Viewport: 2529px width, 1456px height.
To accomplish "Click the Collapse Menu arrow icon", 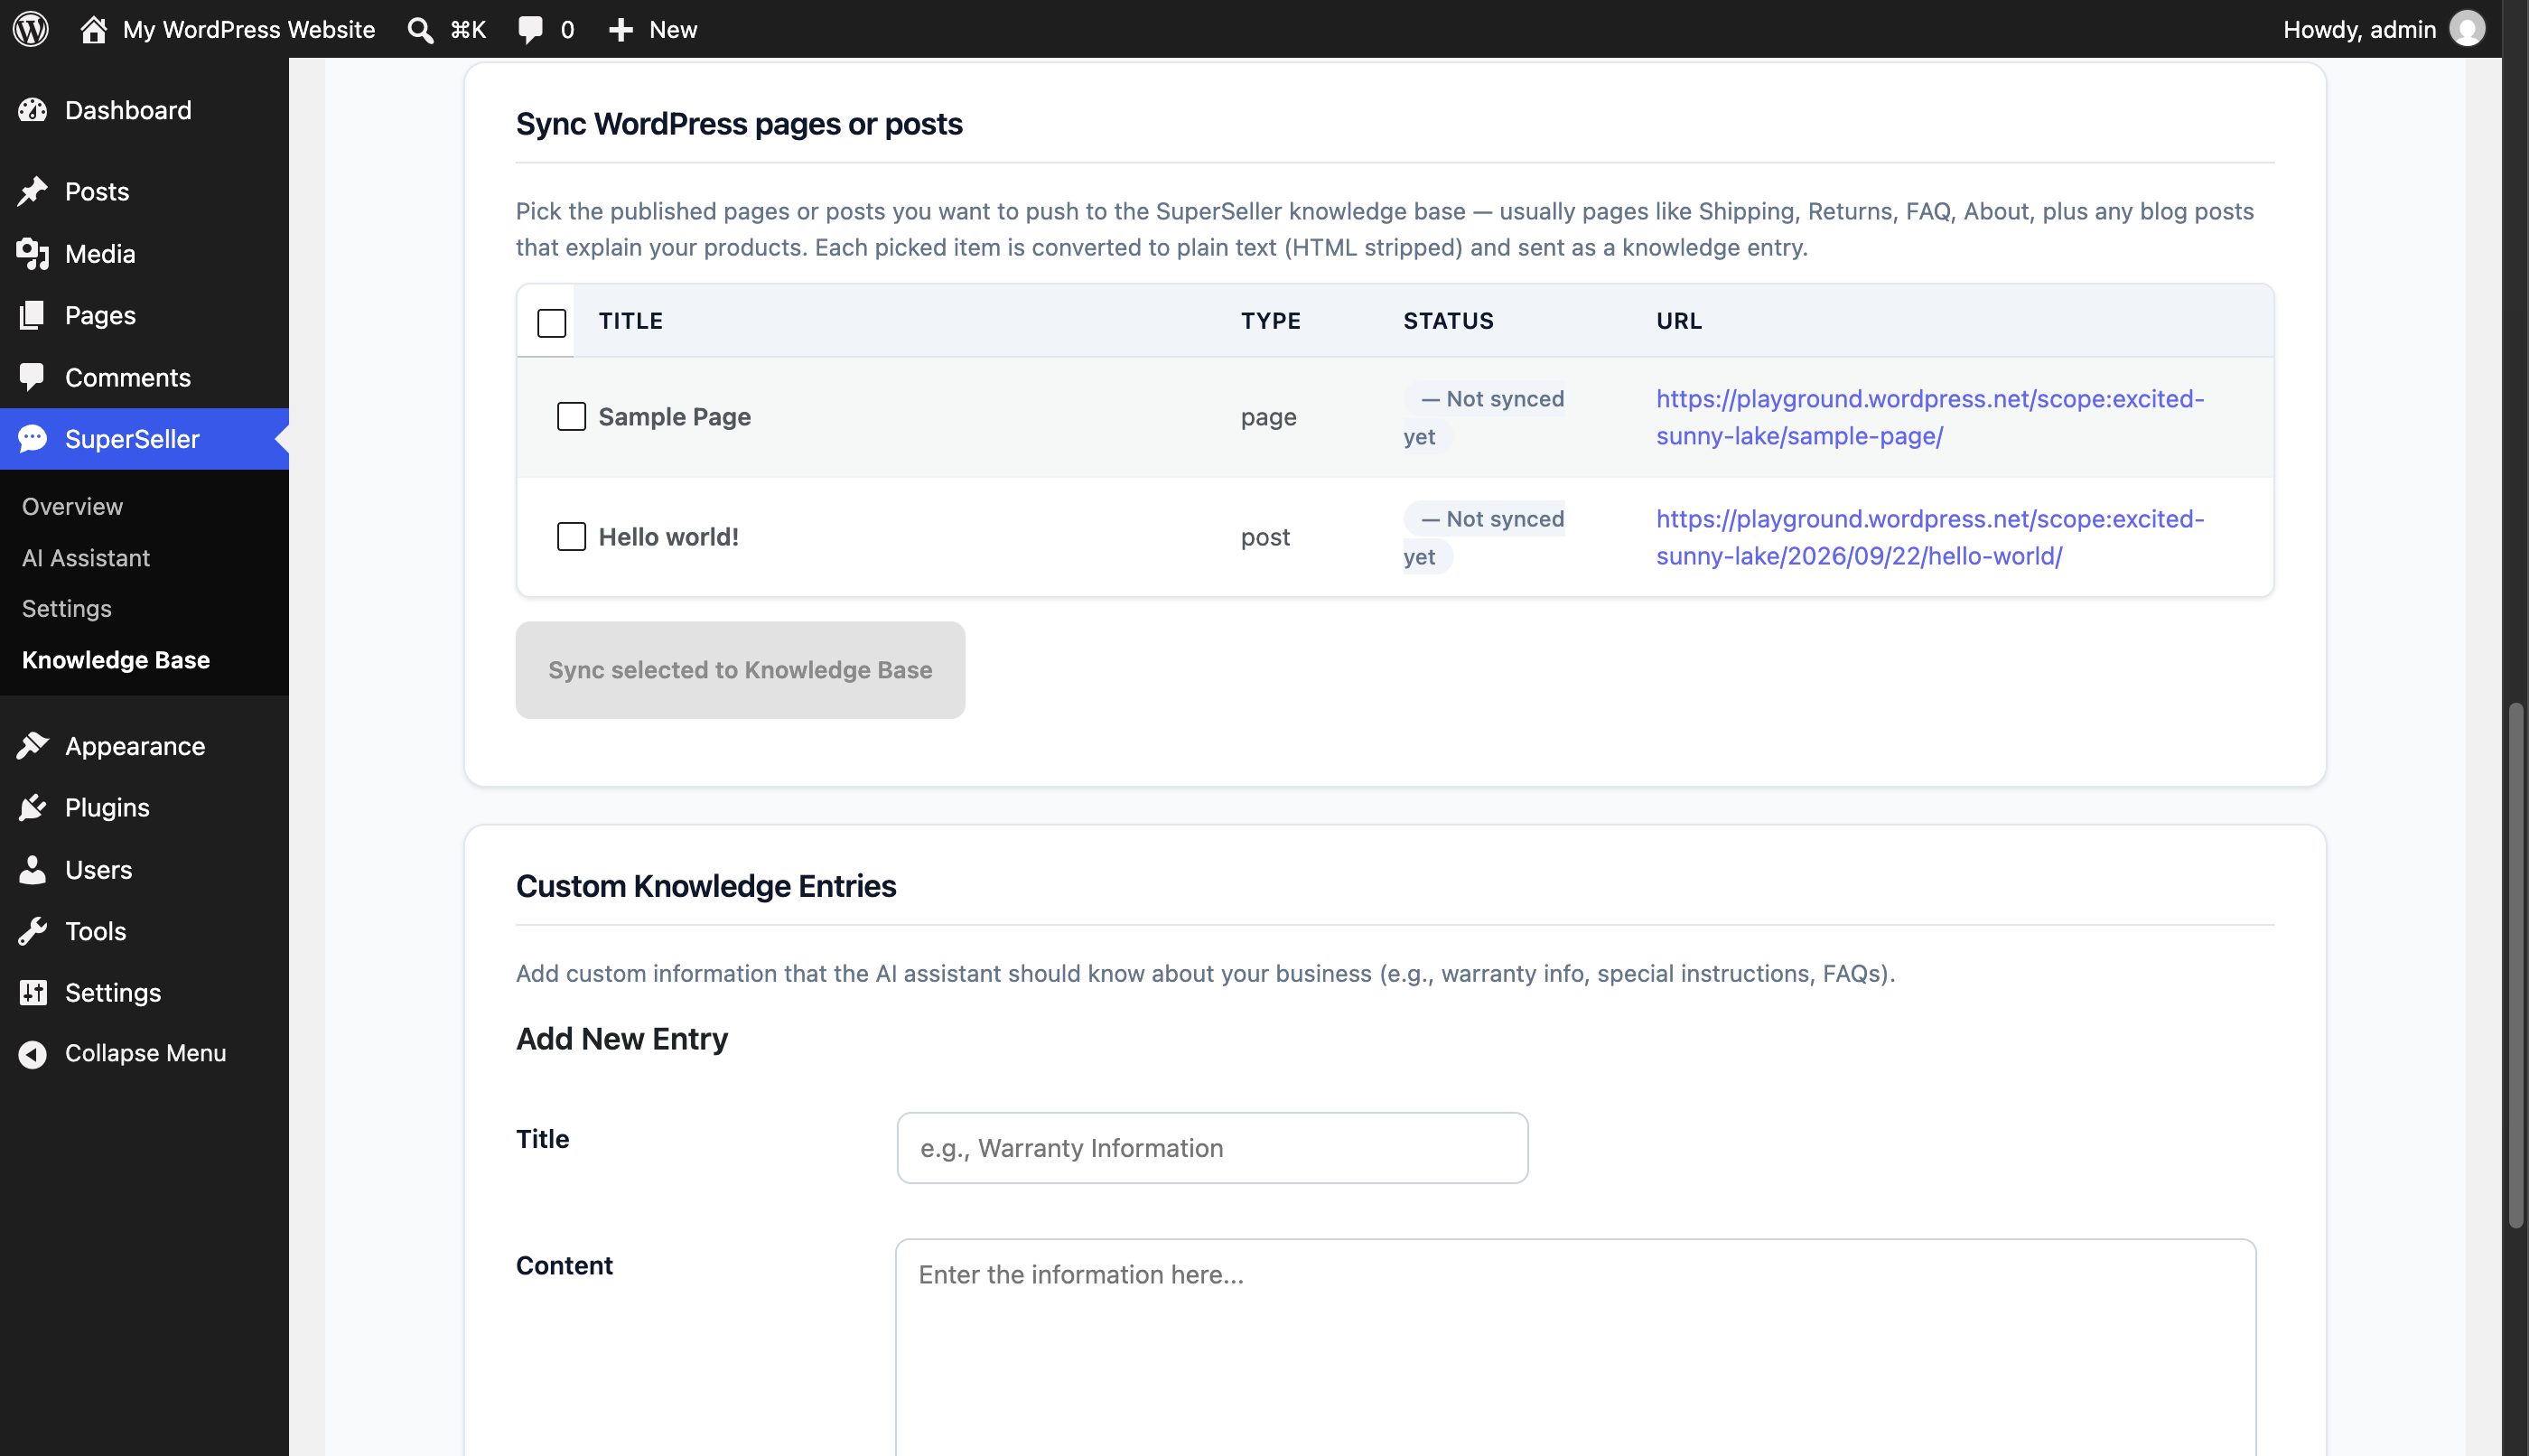I will point(32,1054).
